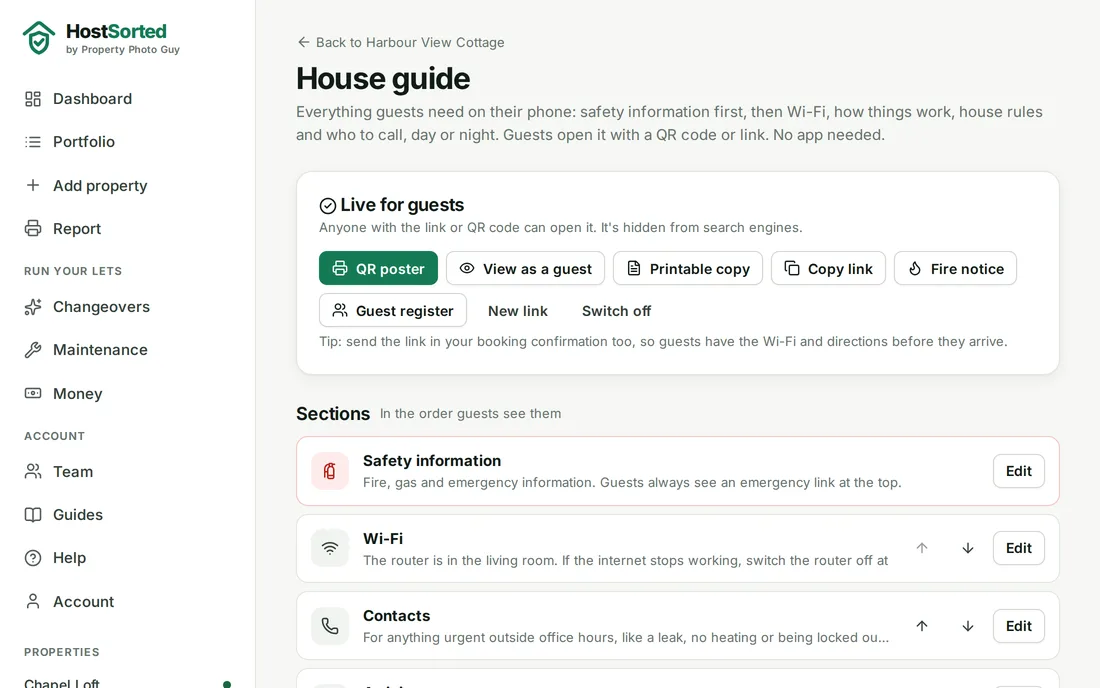Edit the Safety information section
This screenshot has width=1100, height=688.
pos(1019,471)
